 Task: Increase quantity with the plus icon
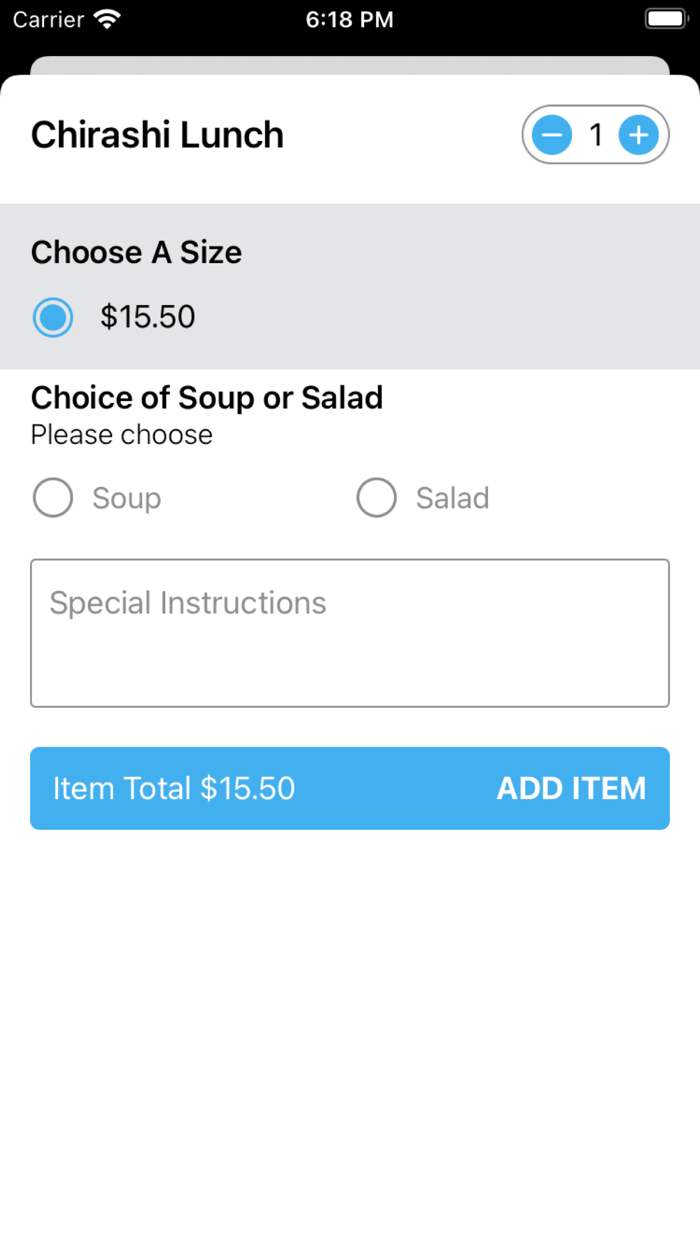pos(638,135)
